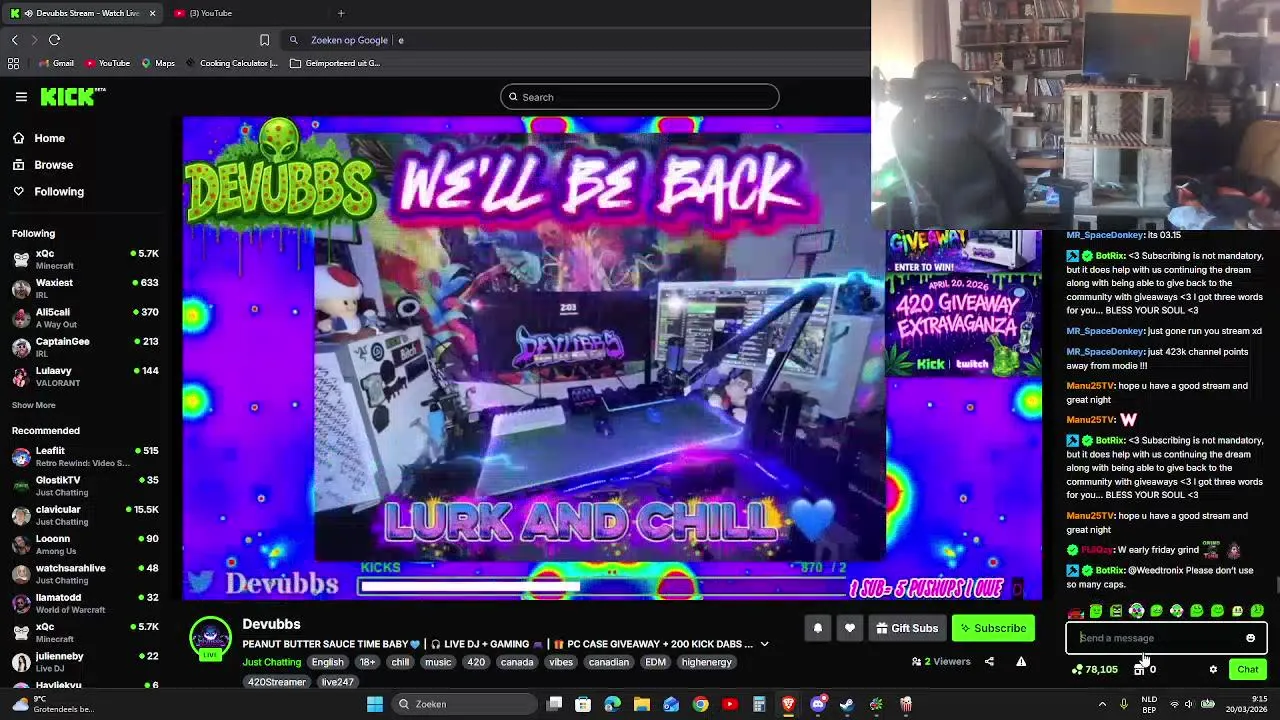Viewport: 1280px width, 720px height.
Task: Open AliScall channel in Following list
Action: click(x=85, y=318)
